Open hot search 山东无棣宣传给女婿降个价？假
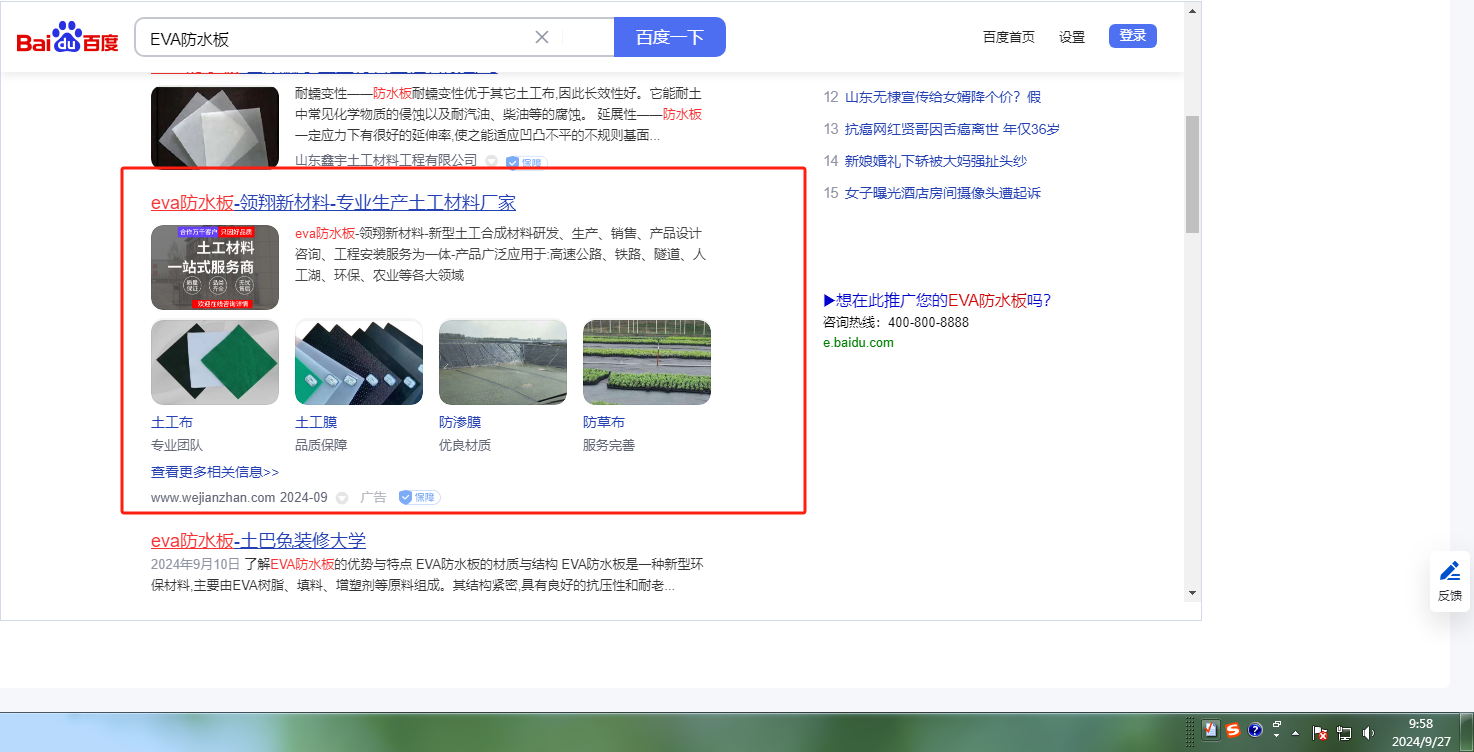Viewport: 1474px width, 752px height. [x=942, y=97]
